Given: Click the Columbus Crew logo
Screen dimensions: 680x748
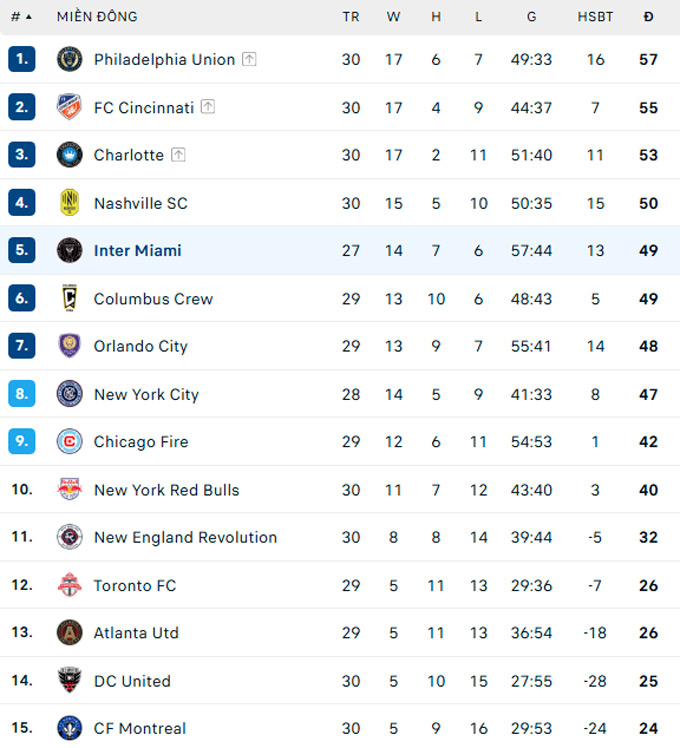Looking at the screenshot, I should [69, 298].
